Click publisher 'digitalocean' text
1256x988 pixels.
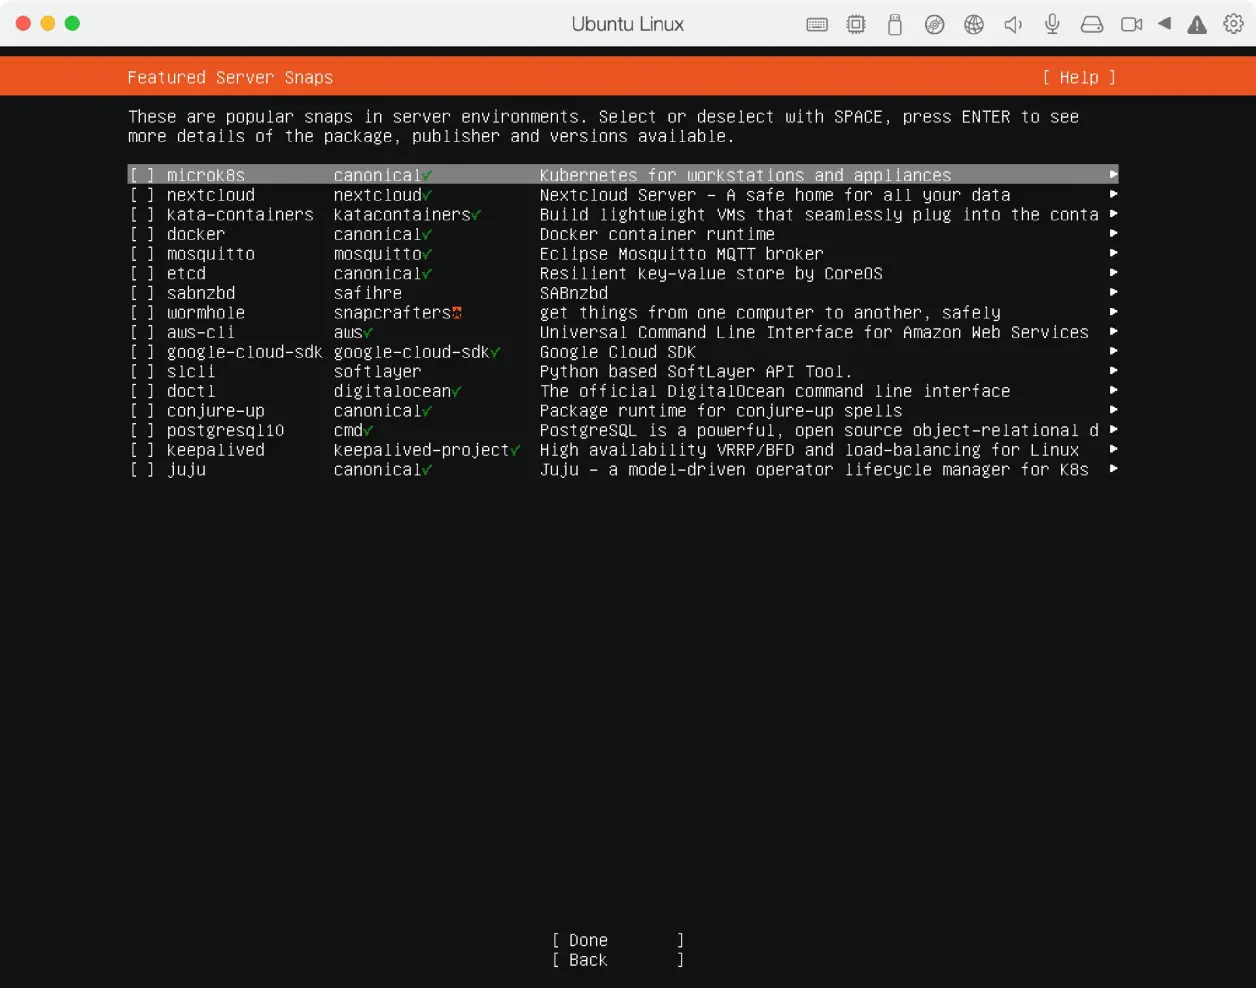point(392,391)
